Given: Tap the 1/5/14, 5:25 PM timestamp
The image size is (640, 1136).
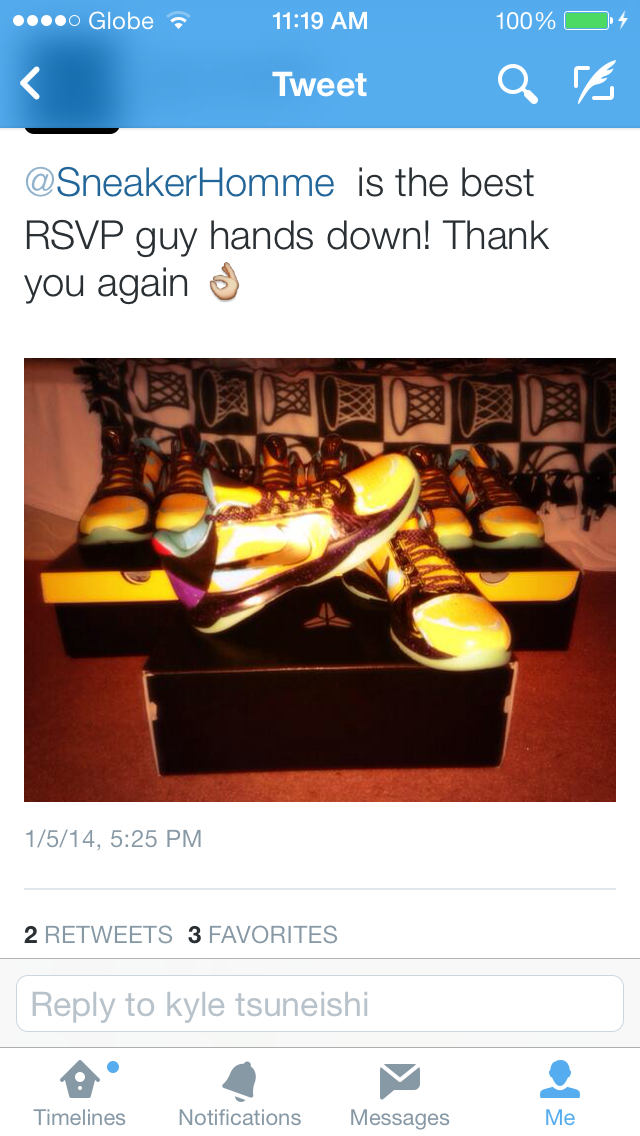Looking at the screenshot, I should [x=113, y=839].
